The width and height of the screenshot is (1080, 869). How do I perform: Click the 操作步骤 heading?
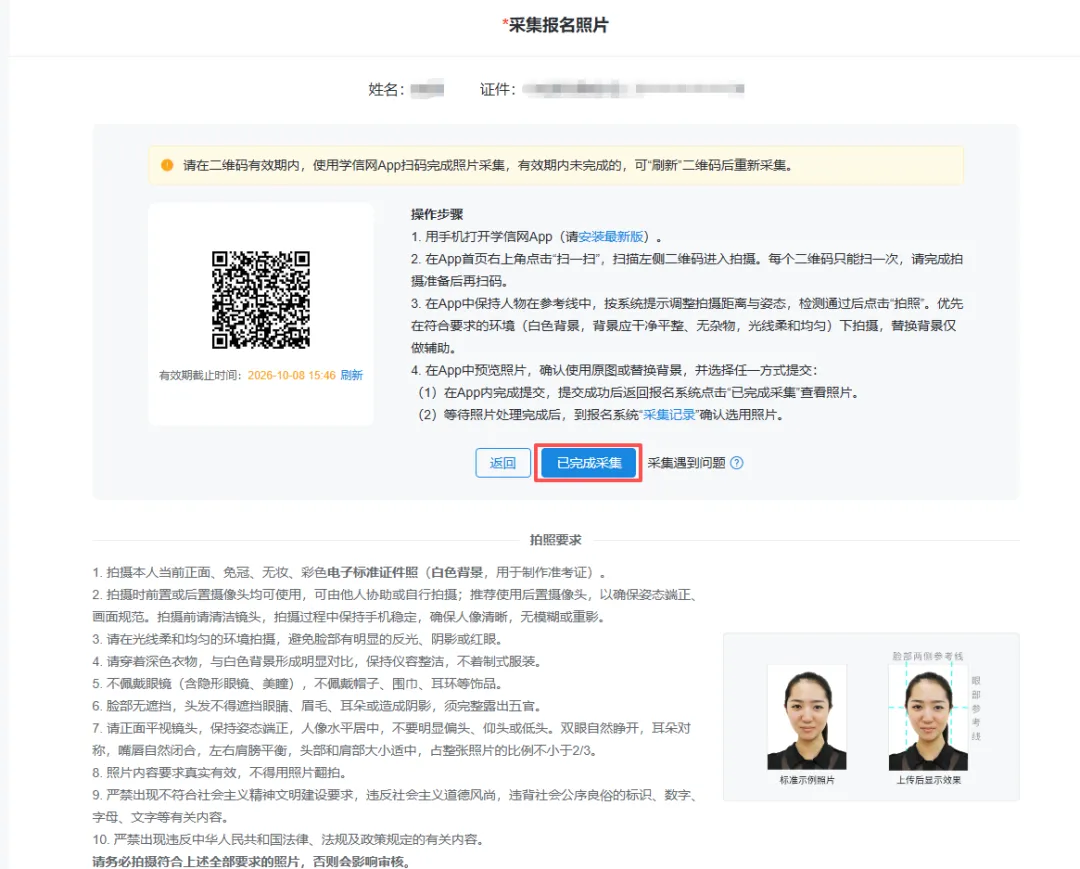[437, 214]
